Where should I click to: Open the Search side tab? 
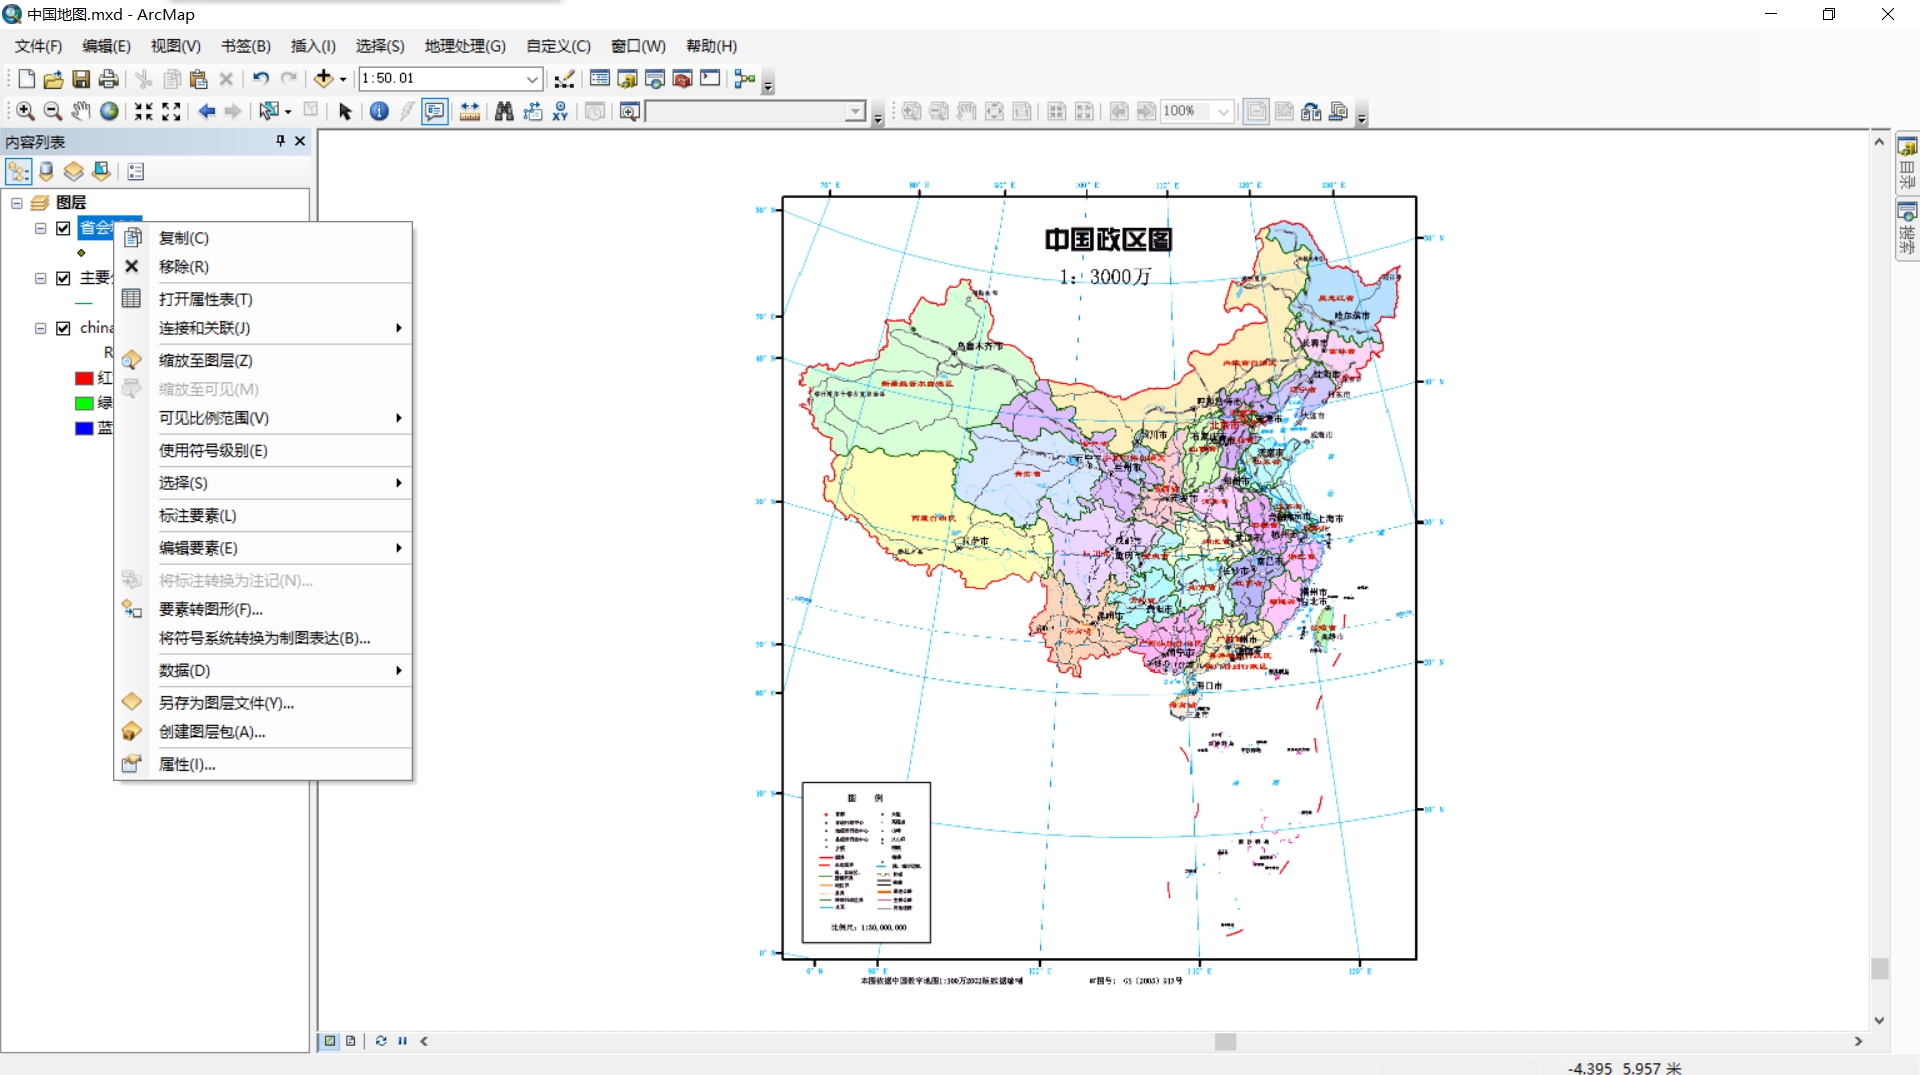tap(1907, 229)
